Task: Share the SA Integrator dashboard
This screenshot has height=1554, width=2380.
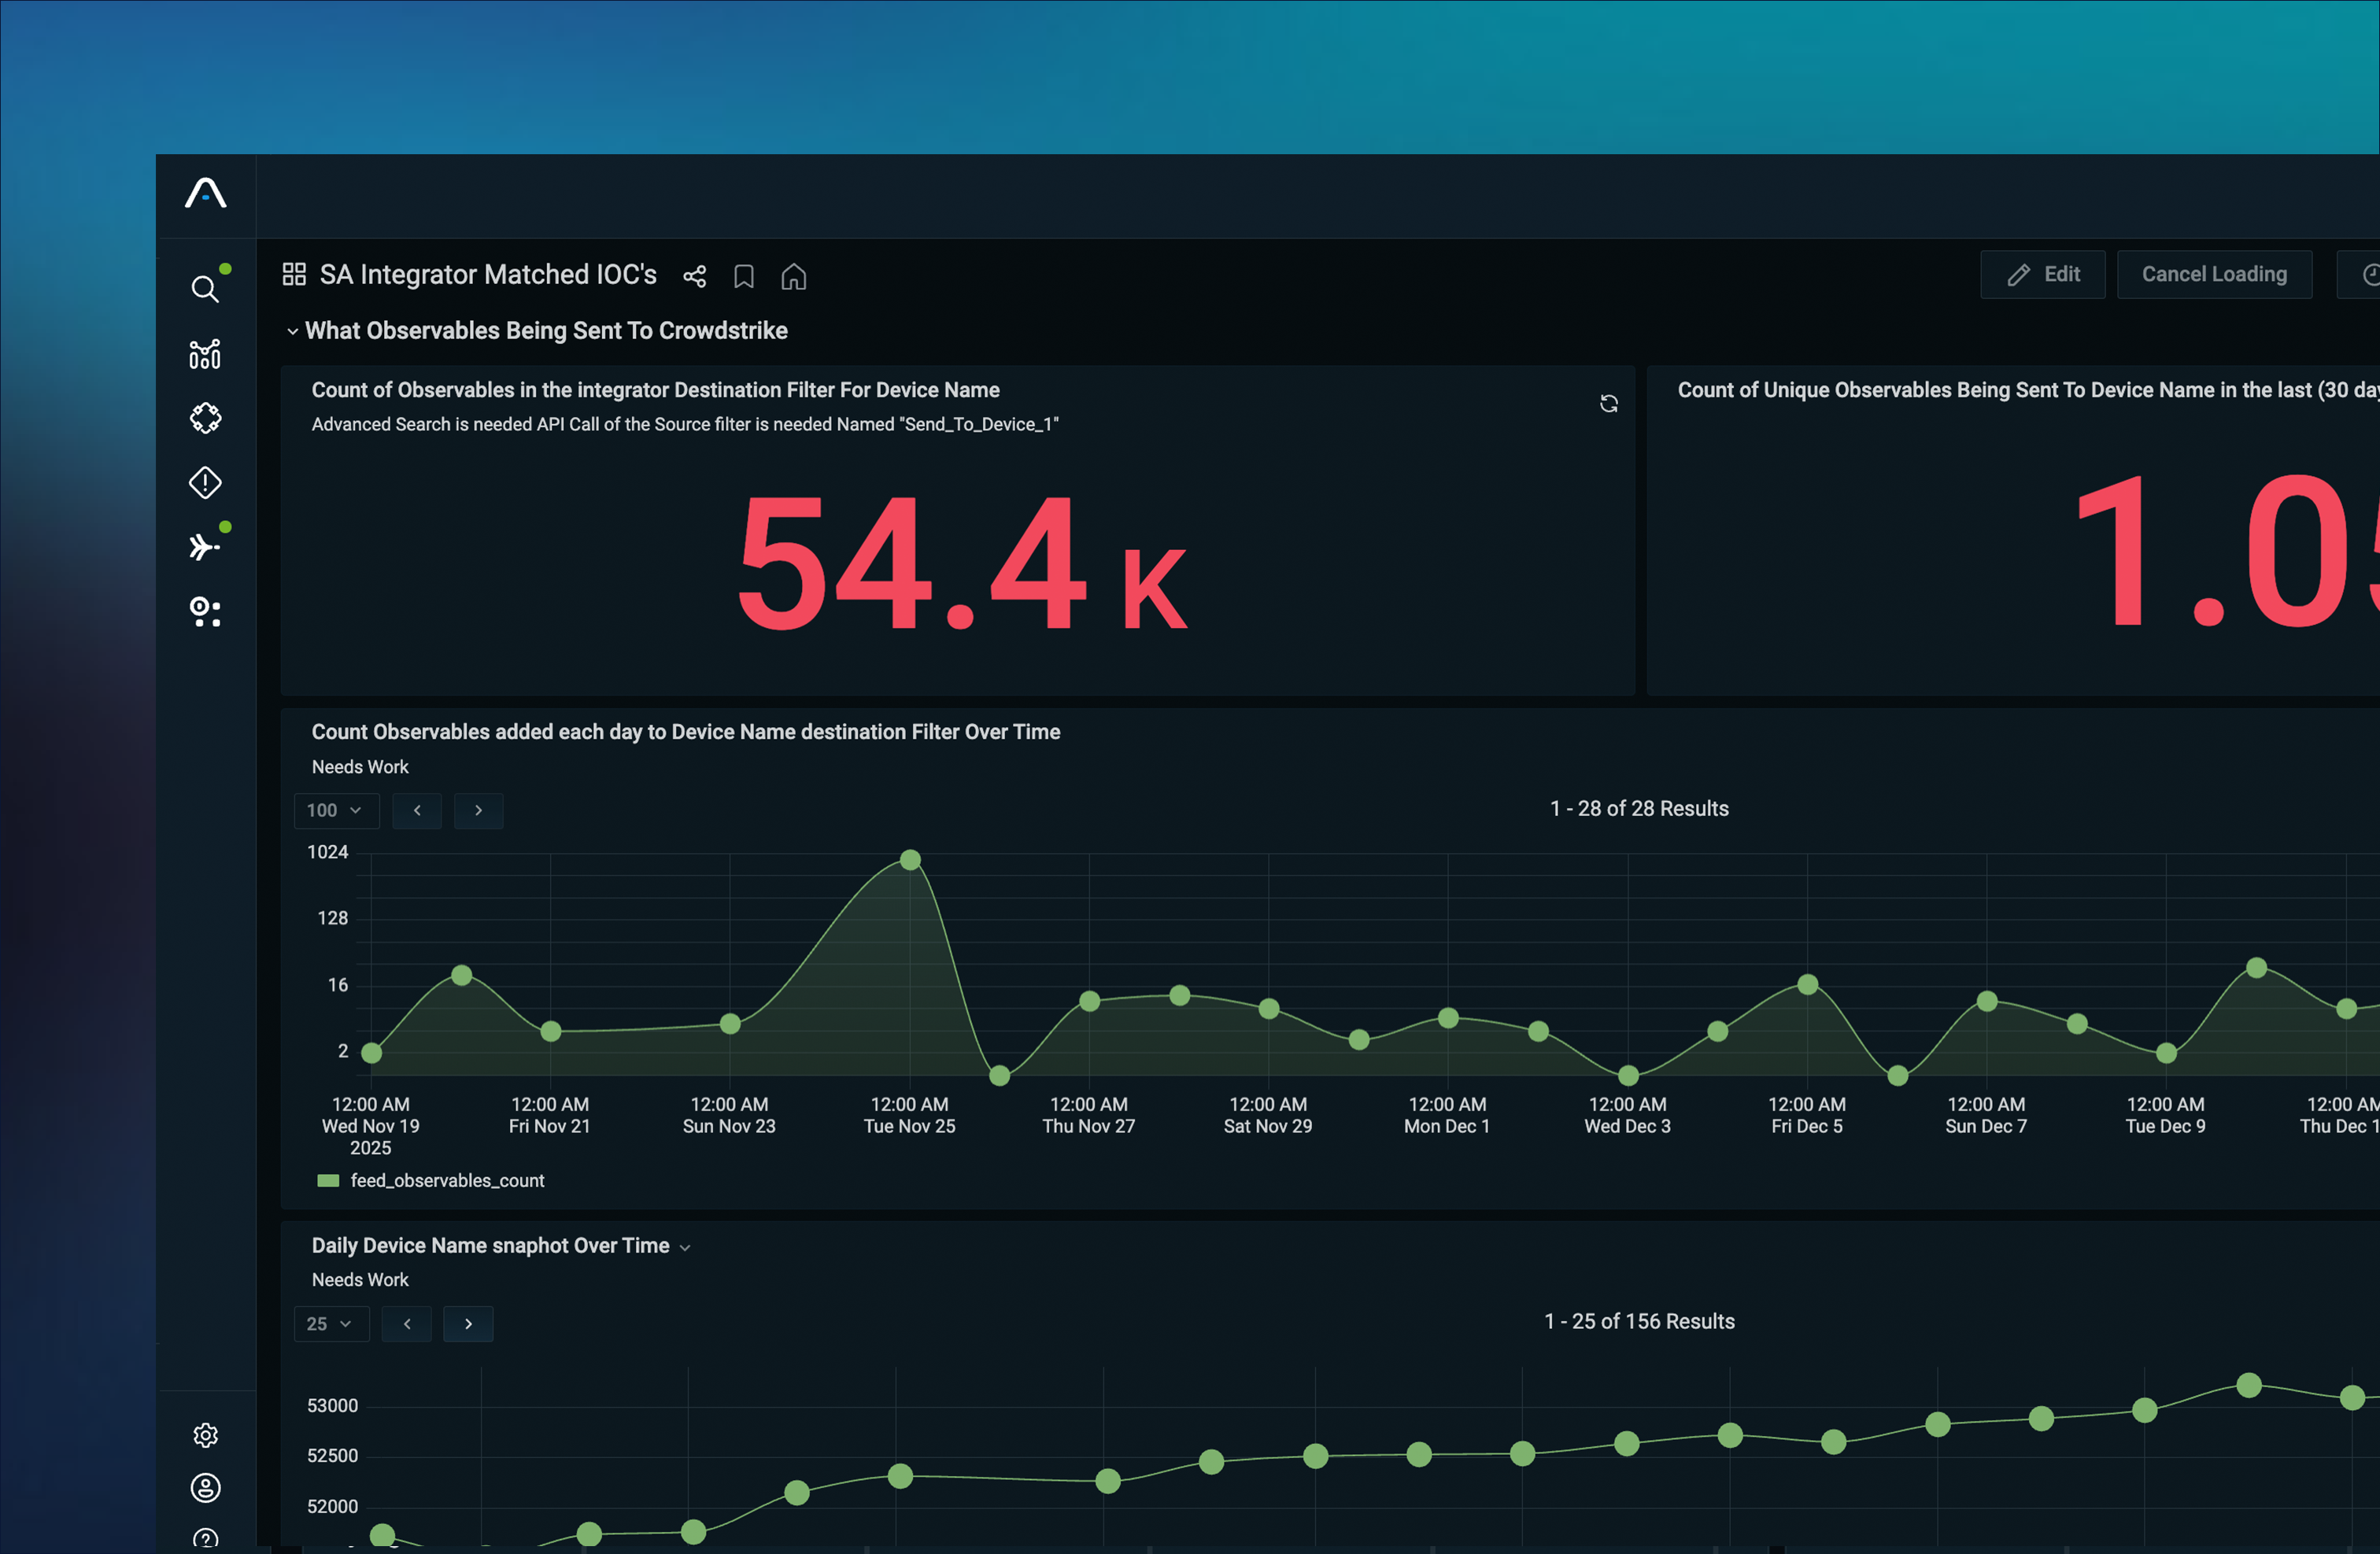Action: [x=695, y=277]
